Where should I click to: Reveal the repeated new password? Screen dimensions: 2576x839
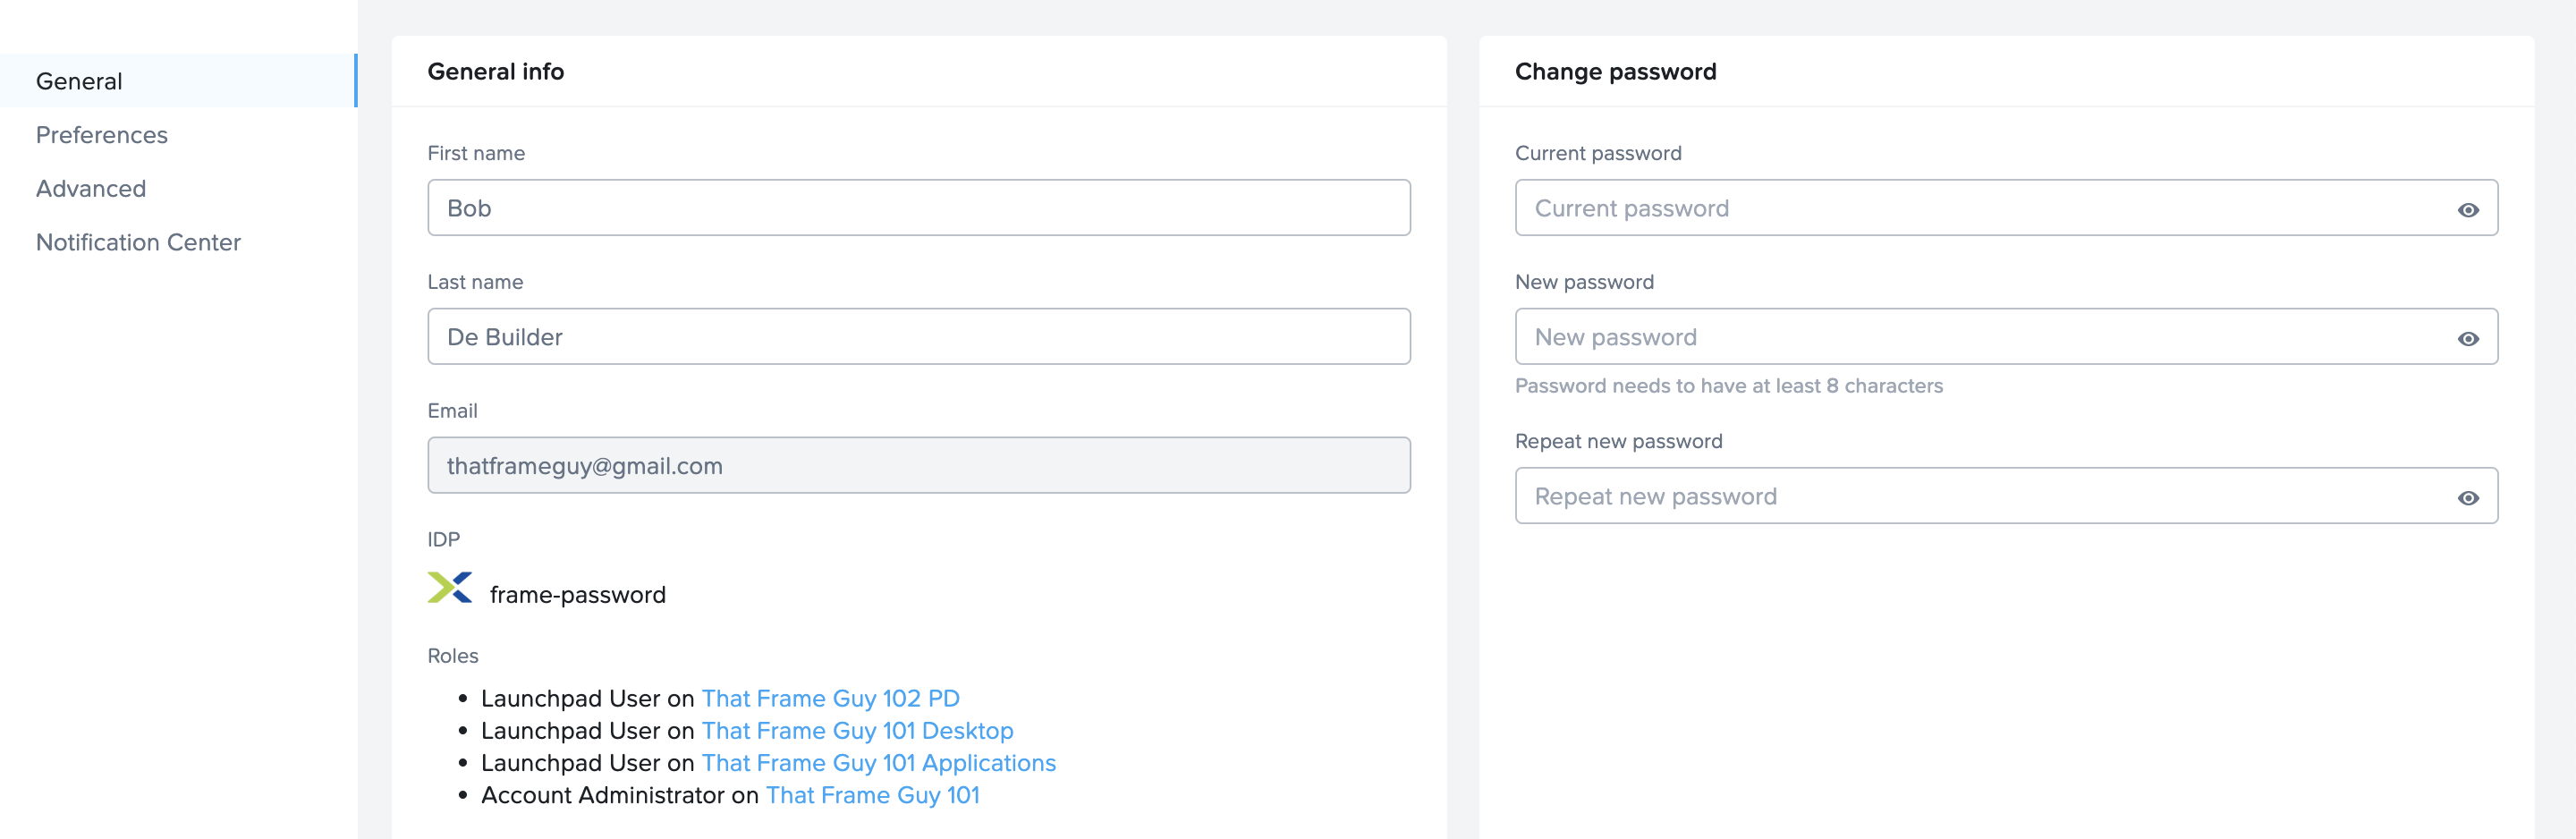coord(2467,498)
